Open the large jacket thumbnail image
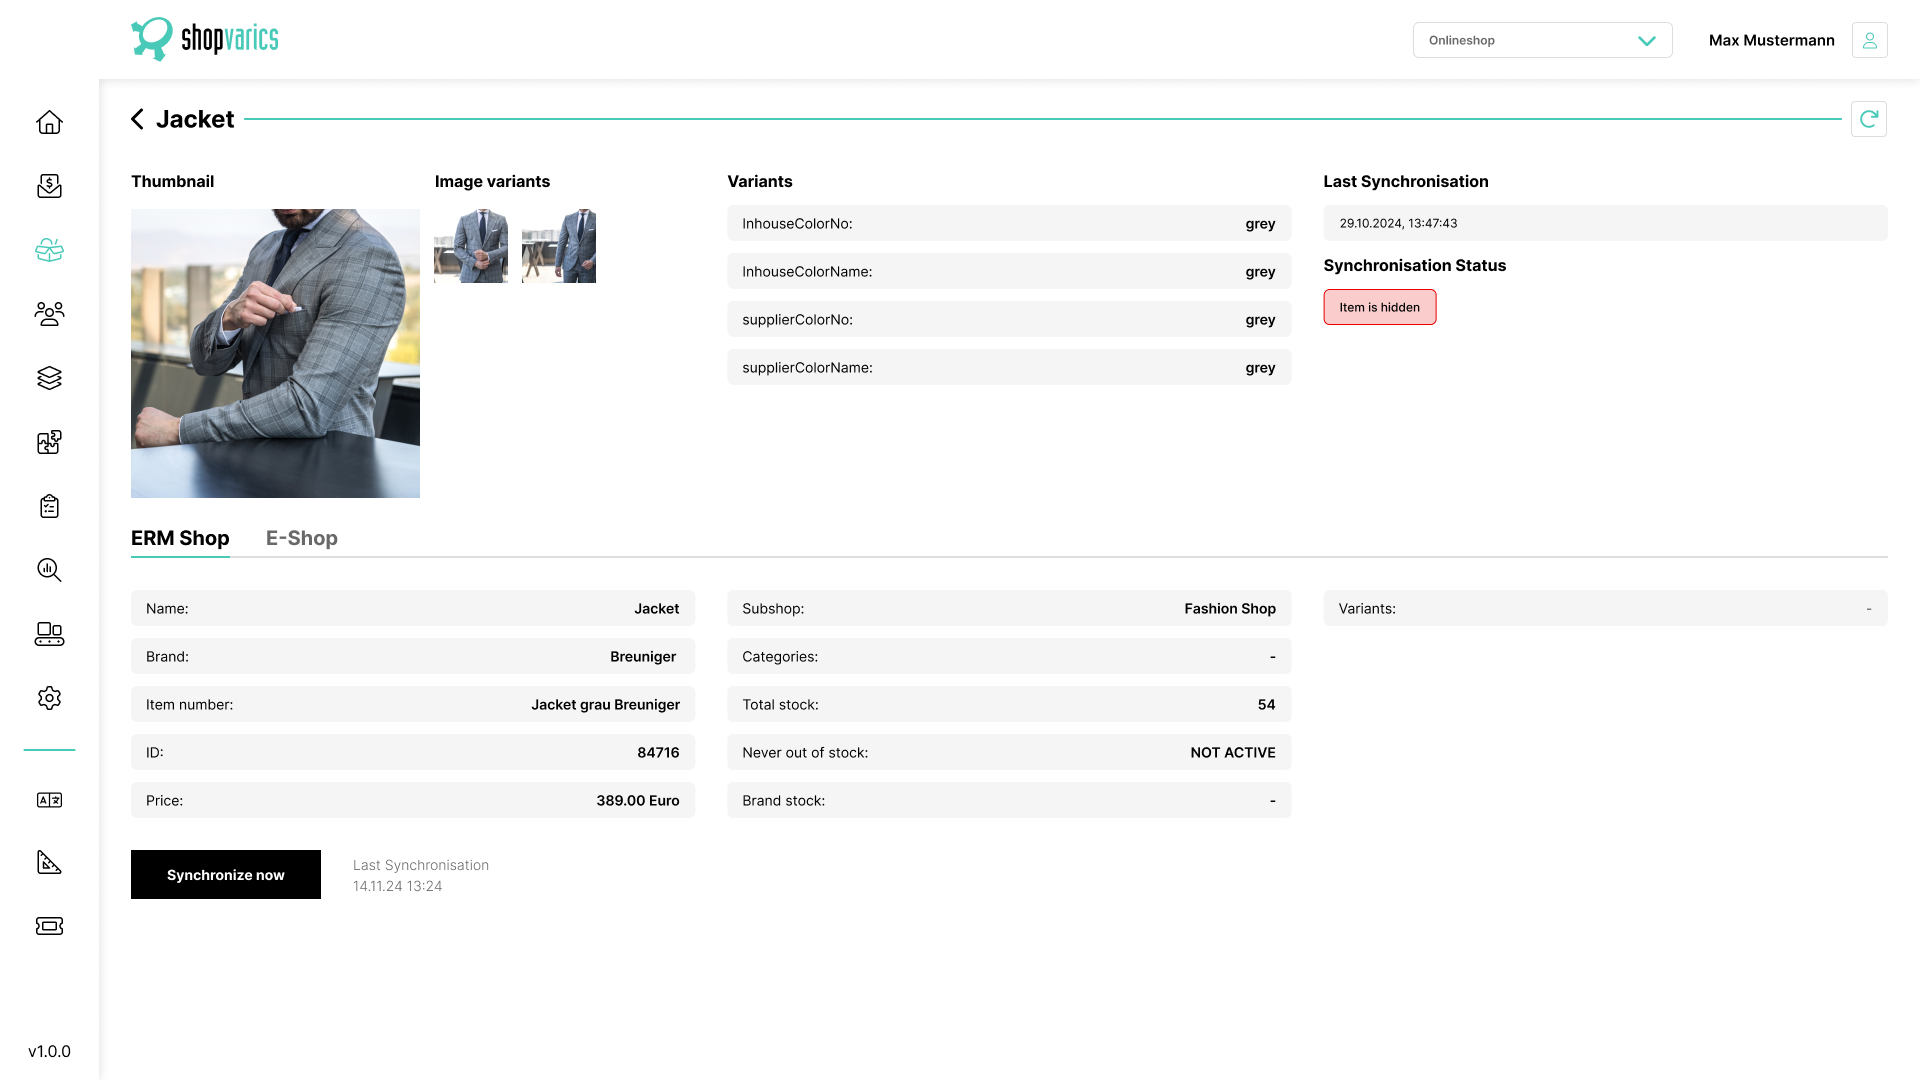The image size is (1920, 1080). [275, 353]
